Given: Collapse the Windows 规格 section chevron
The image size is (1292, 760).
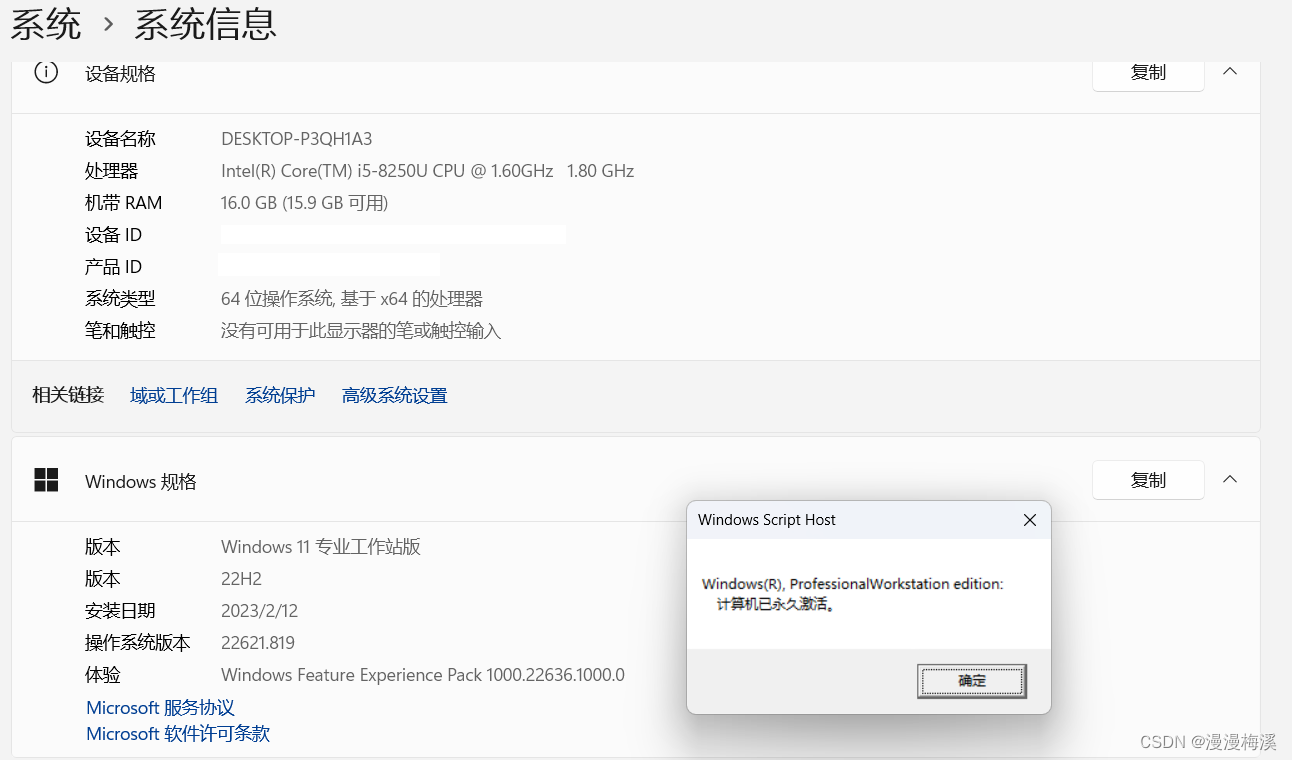Looking at the screenshot, I should tap(1231, 480).
